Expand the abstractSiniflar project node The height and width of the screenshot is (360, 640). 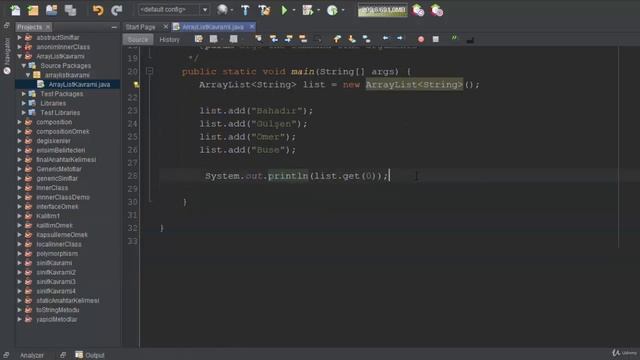(19, 38)
